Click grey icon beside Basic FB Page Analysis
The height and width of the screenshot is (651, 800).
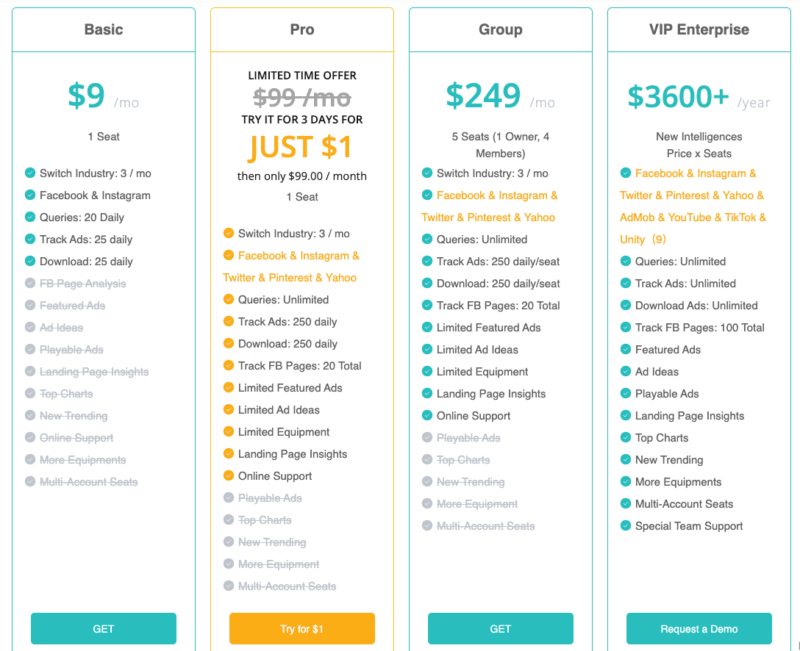click(x=30, y=284)
